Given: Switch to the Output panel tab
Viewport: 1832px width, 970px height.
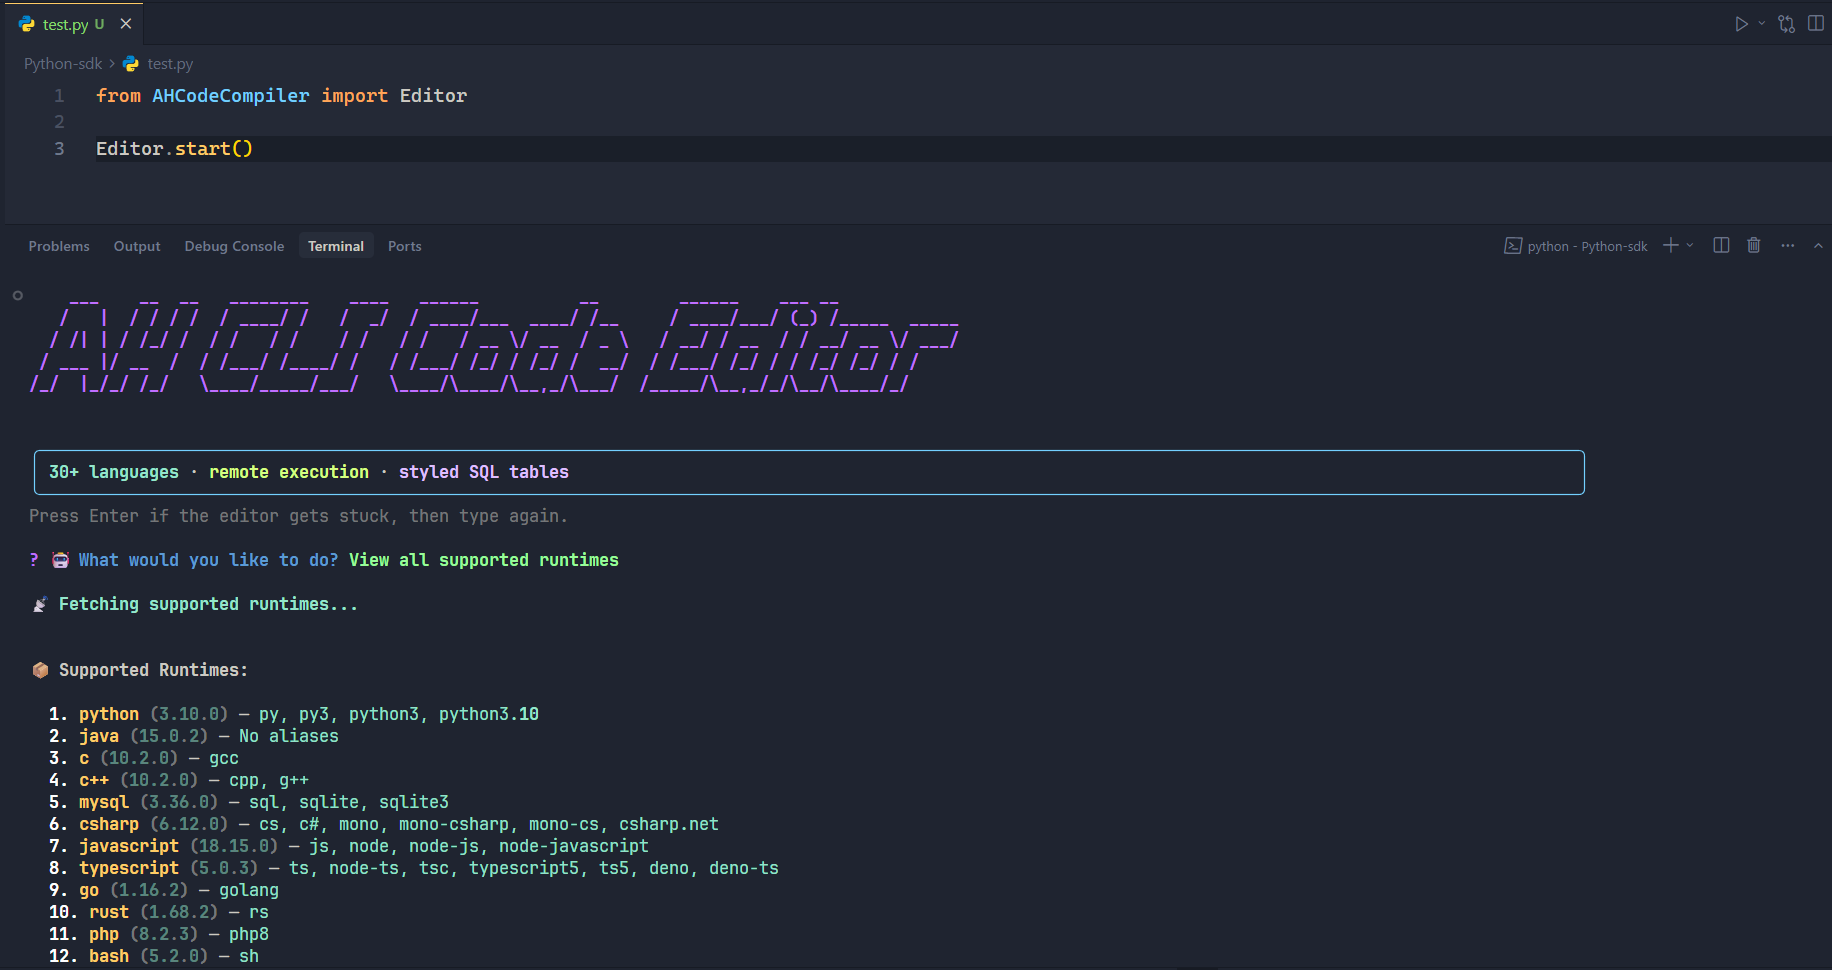Looking at the screenshot, I should pyautogui.click(x=137, y=246).
